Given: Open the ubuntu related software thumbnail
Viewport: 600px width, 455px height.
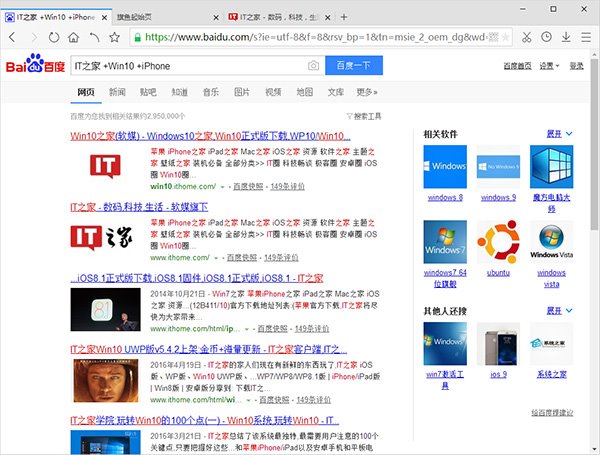Looking at the screenshot, I should point(498,243).
